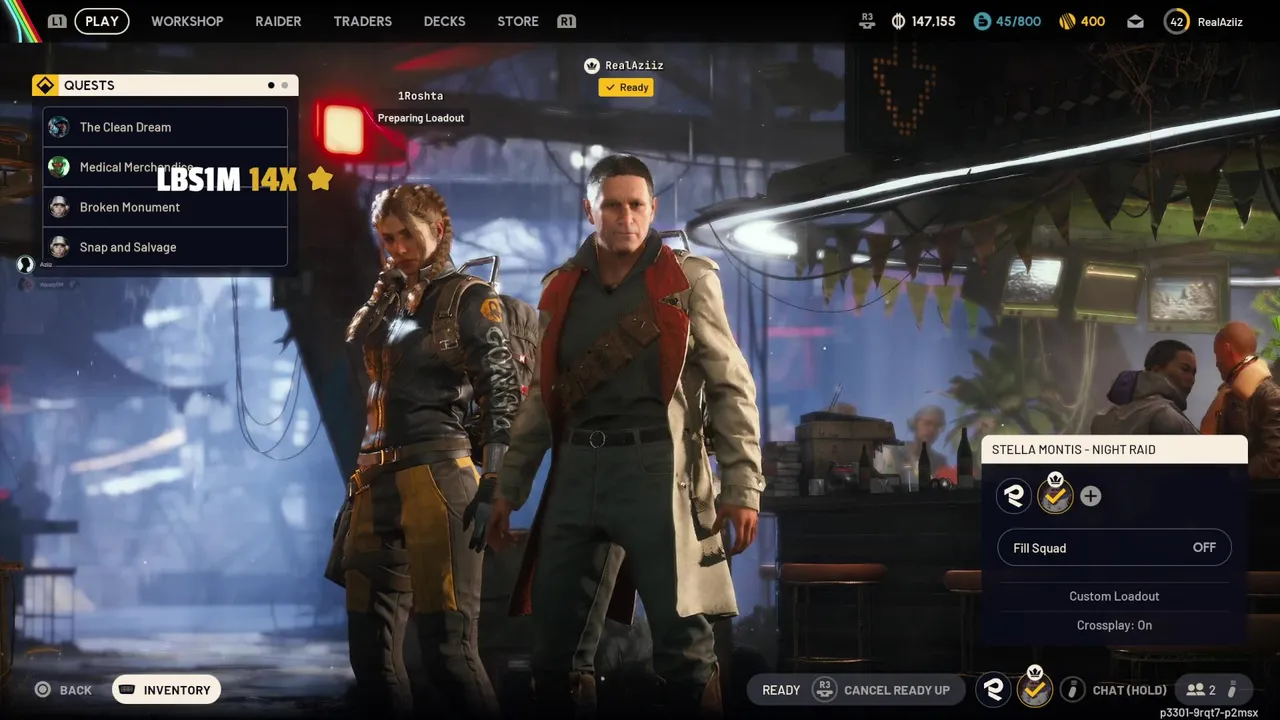The image size is (1280, 720).
Task: Click the circle button icon beside BACK
Action: pos(42,690)
